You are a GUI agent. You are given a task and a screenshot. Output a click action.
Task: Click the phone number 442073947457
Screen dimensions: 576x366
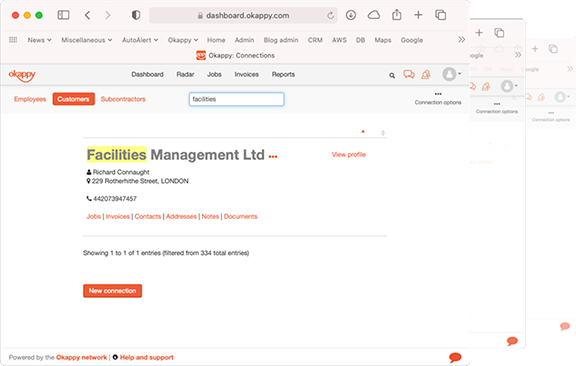(115, 199)
